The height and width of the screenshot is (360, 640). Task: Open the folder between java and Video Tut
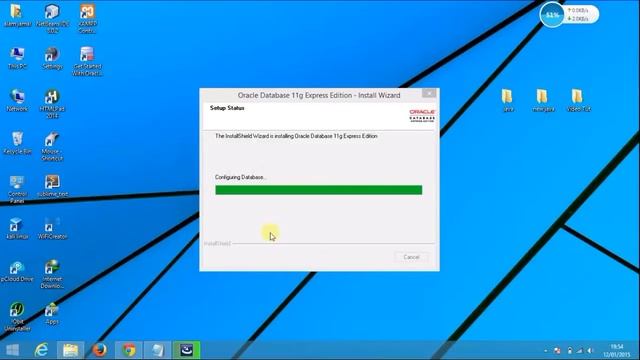click(543, 100)
